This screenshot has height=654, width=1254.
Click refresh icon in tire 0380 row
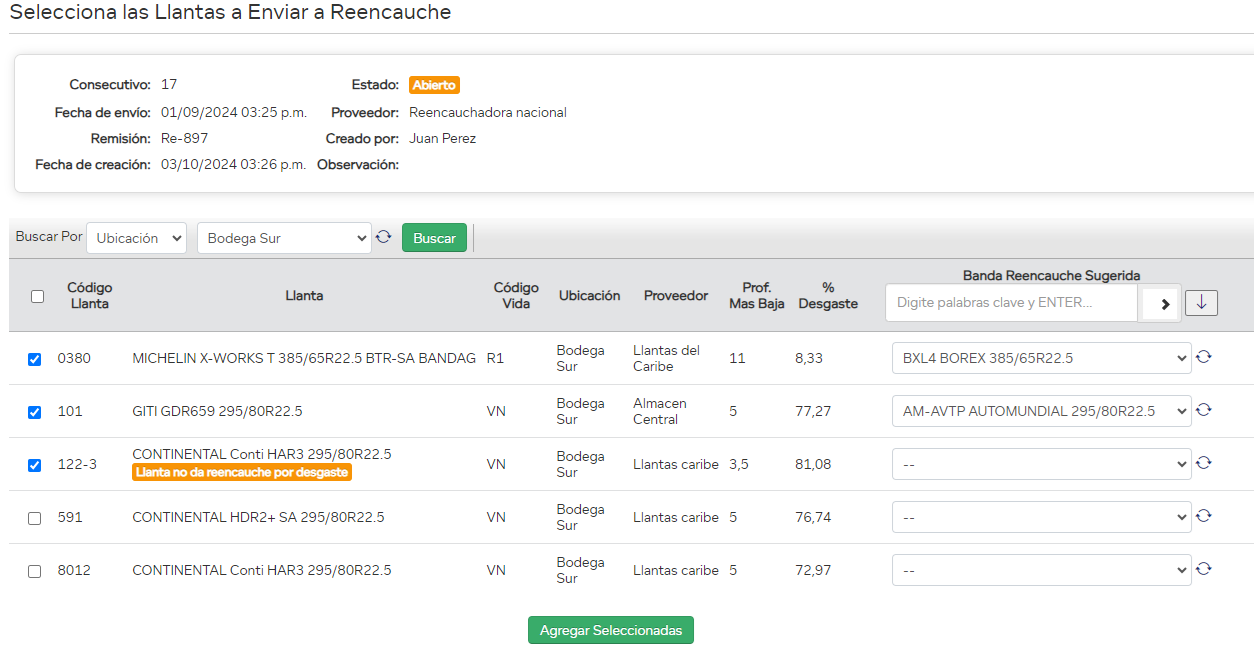pos(1204,356)
